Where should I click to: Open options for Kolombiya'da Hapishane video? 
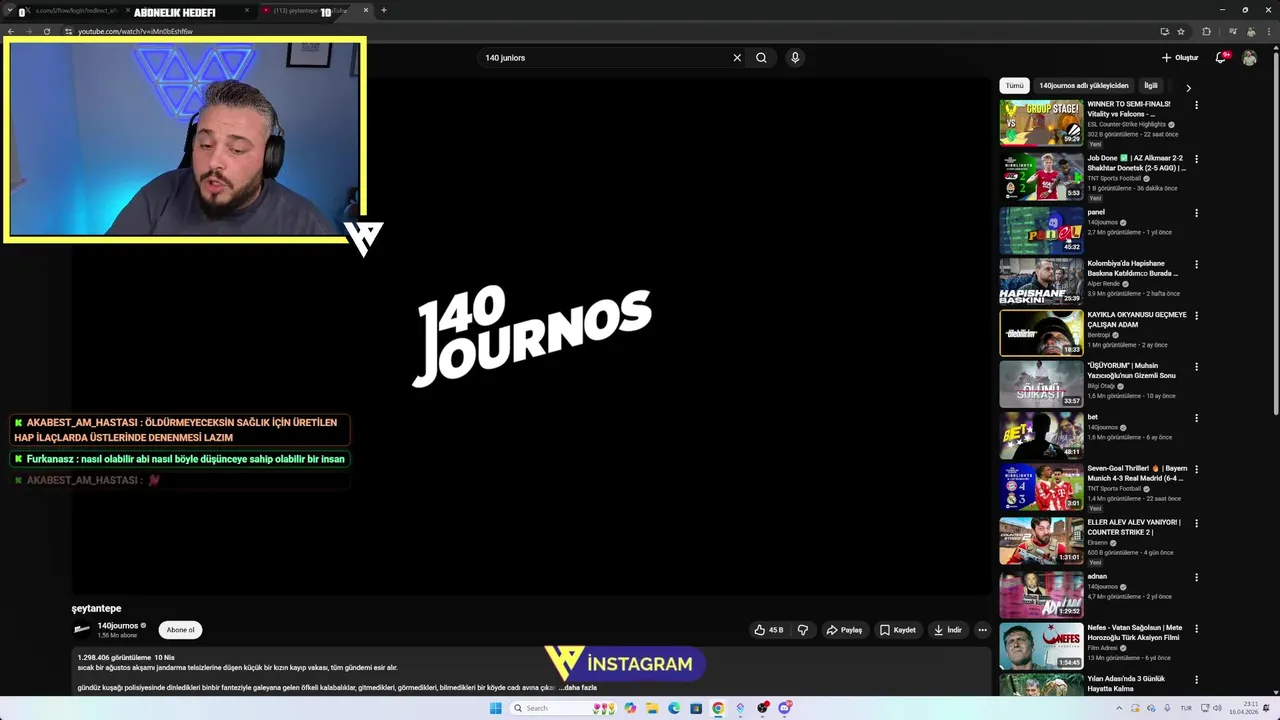(x=1196, y=265)
